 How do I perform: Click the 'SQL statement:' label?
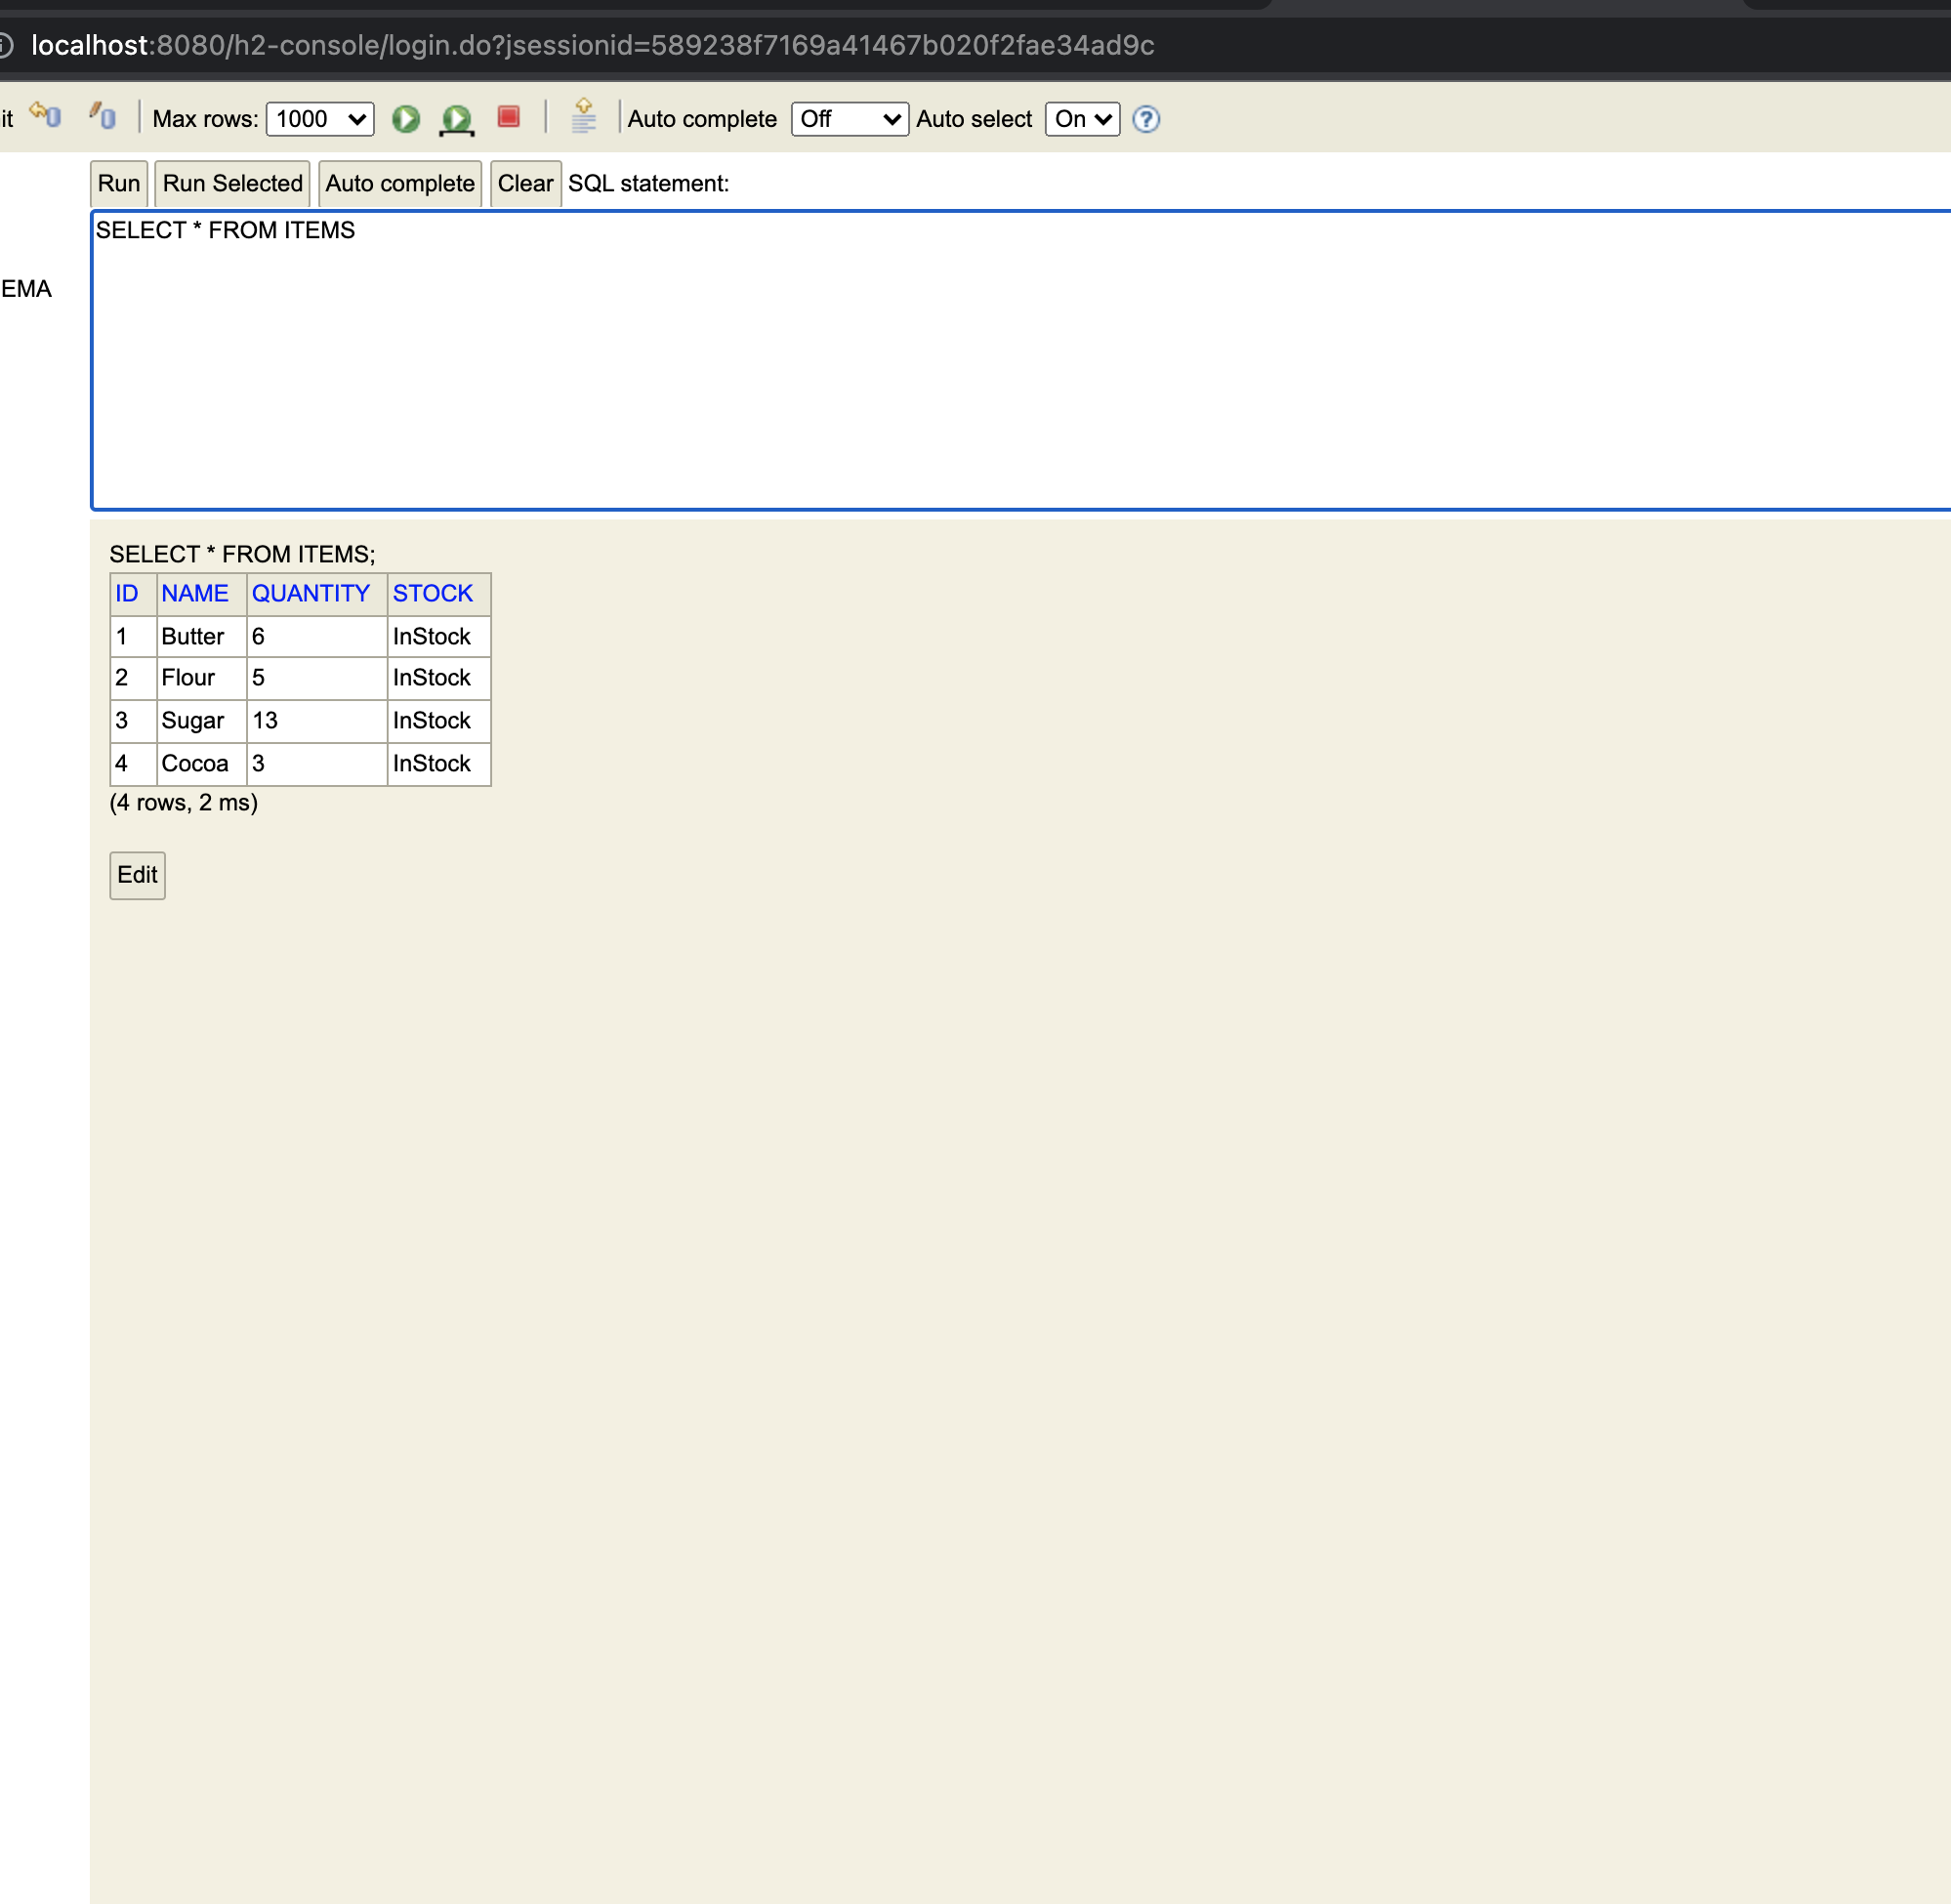pyautogui.click(x=649, y=184)
